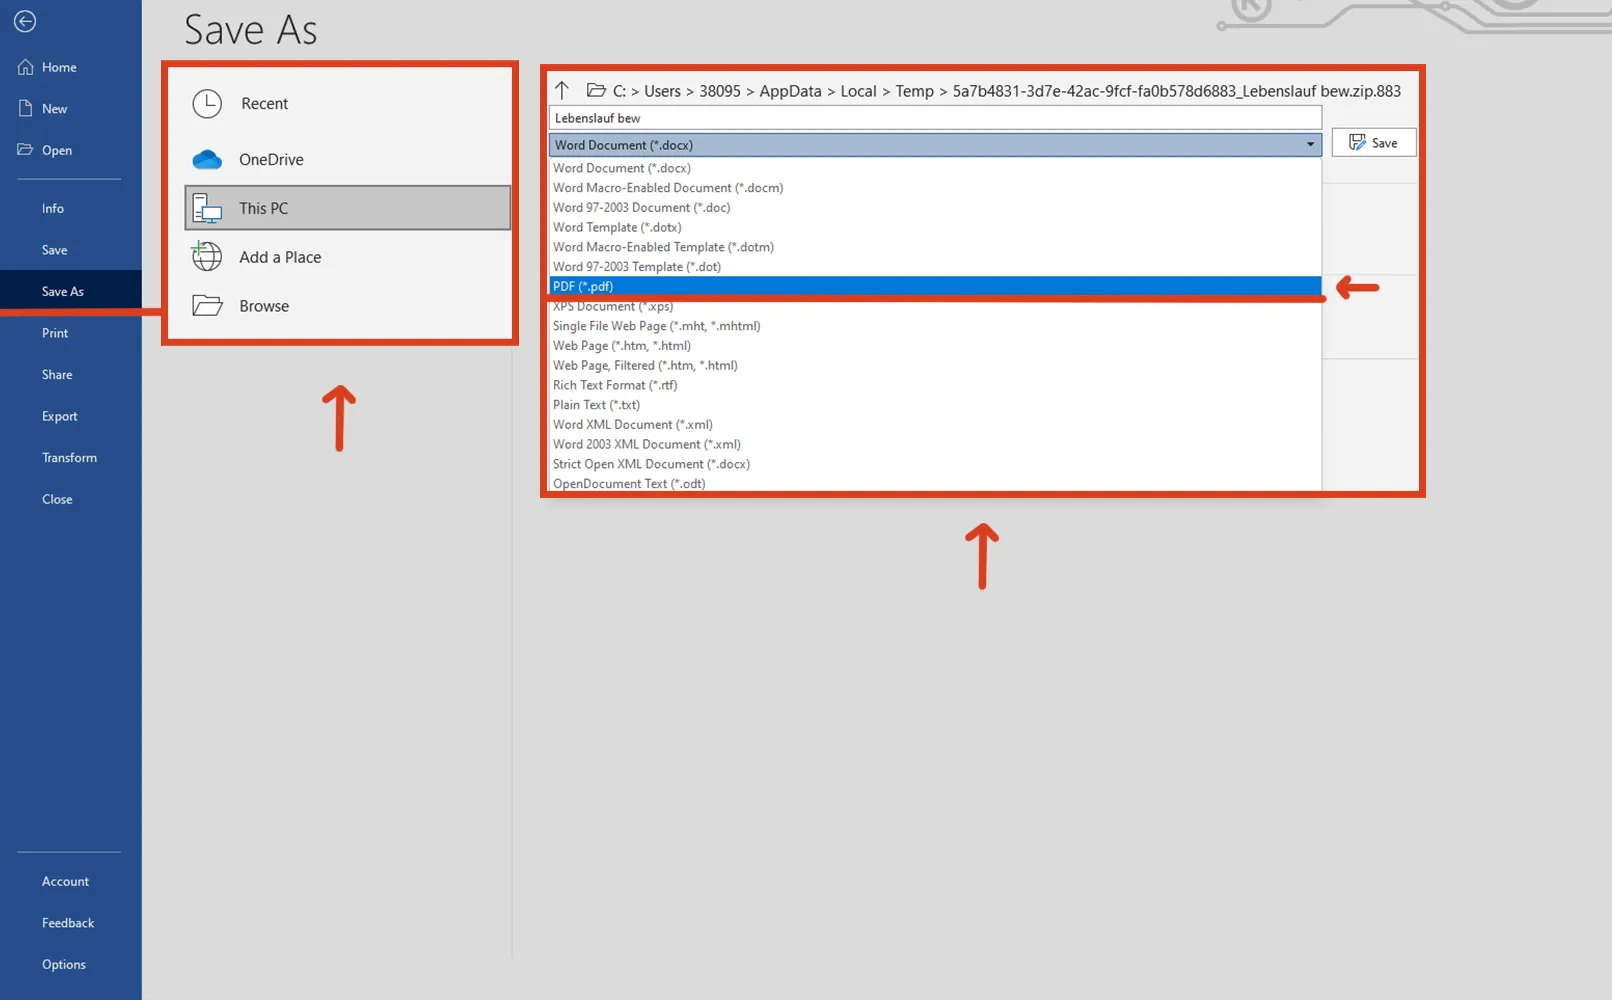The image size is (1612, 1000).
Task: Select Single File Web Page (*.mht, *.mhtml)
Action: (x=935, y=326)
